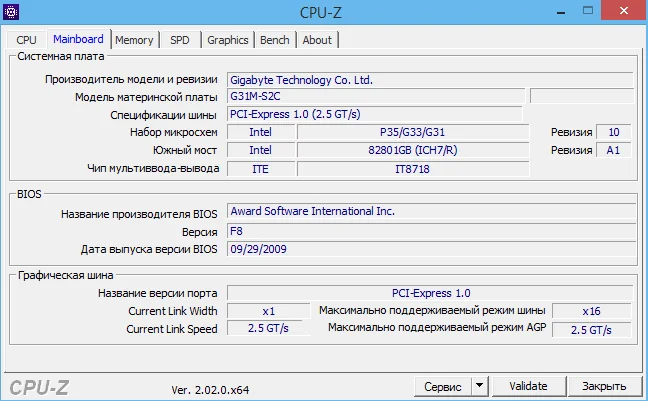Click the CPU-Z app icon in title bar
The height and width of the screenshot is (401, 648).
11,12
